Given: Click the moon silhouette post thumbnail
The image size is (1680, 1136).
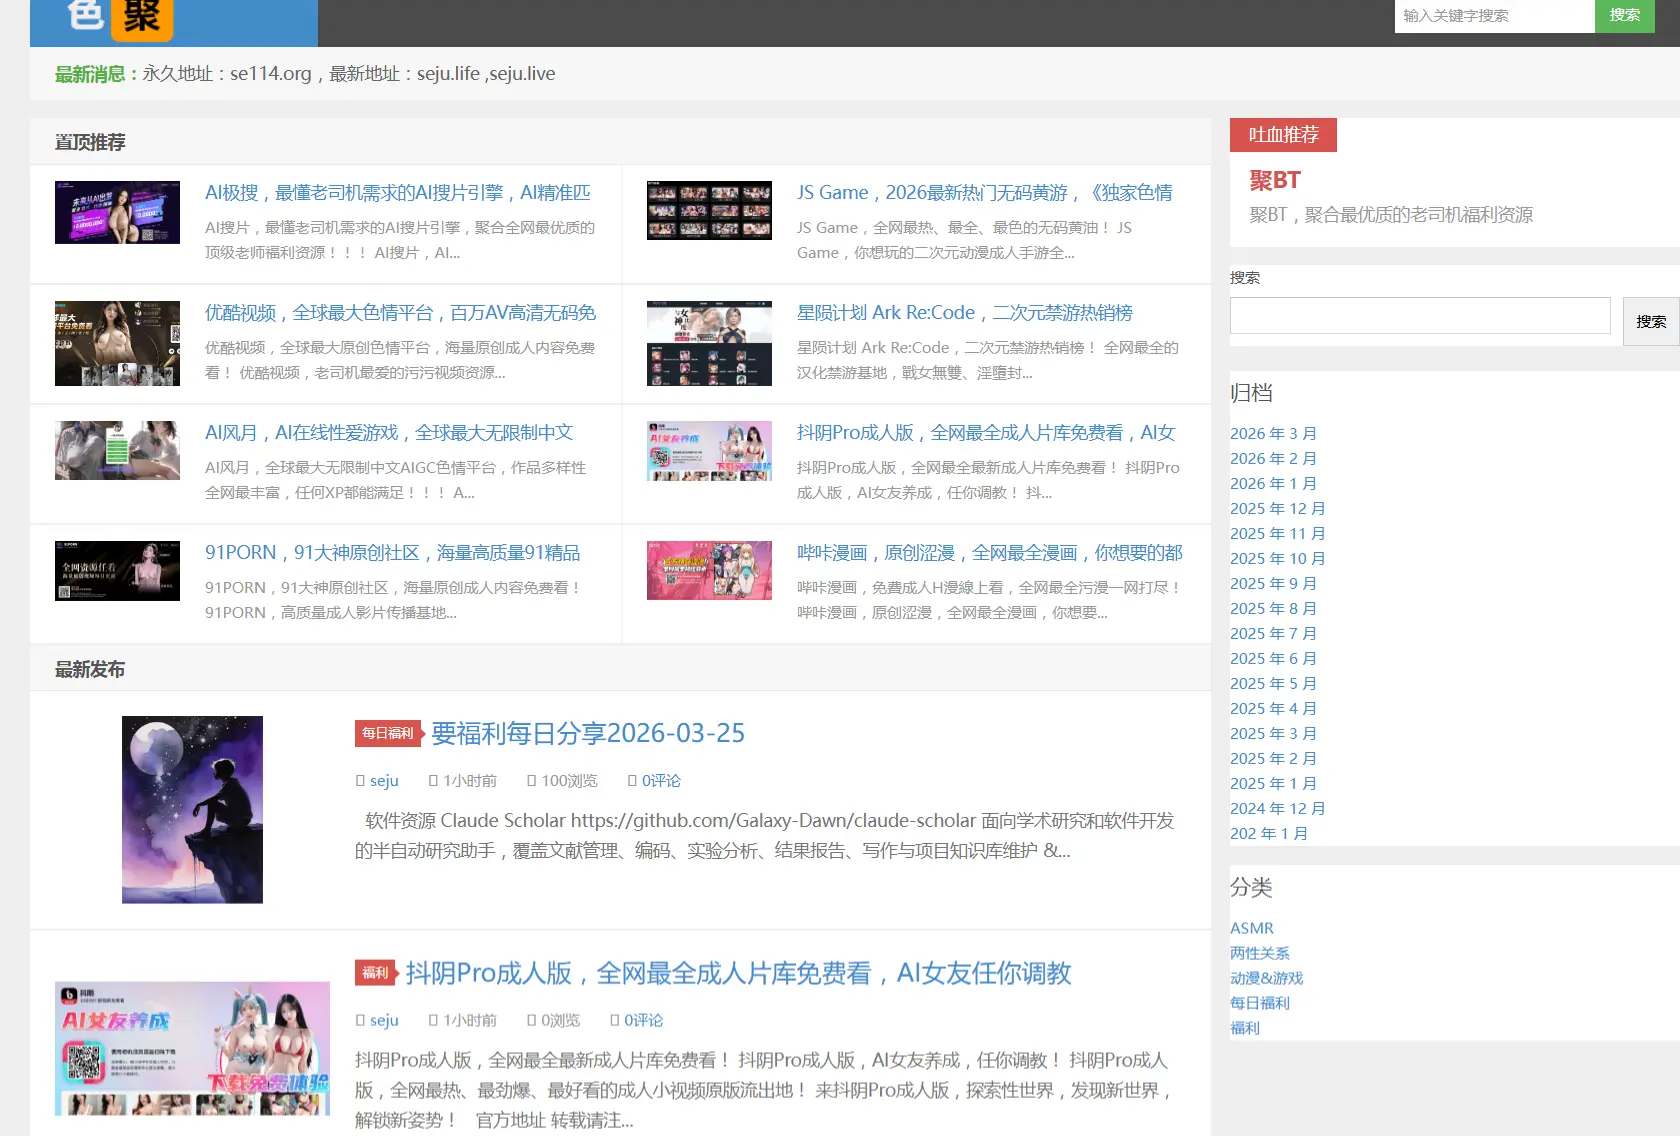Looking at the screenshot, I should pos(192,809).
